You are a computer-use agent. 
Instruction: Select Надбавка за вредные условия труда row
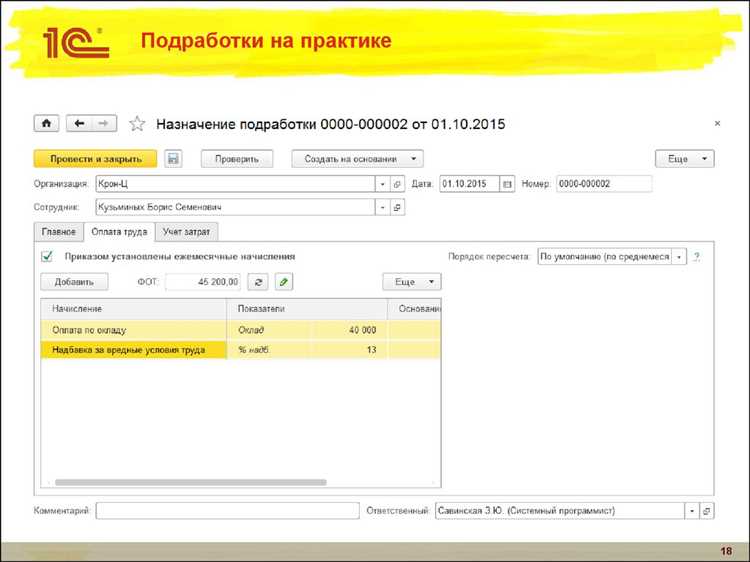coord(241,350)
